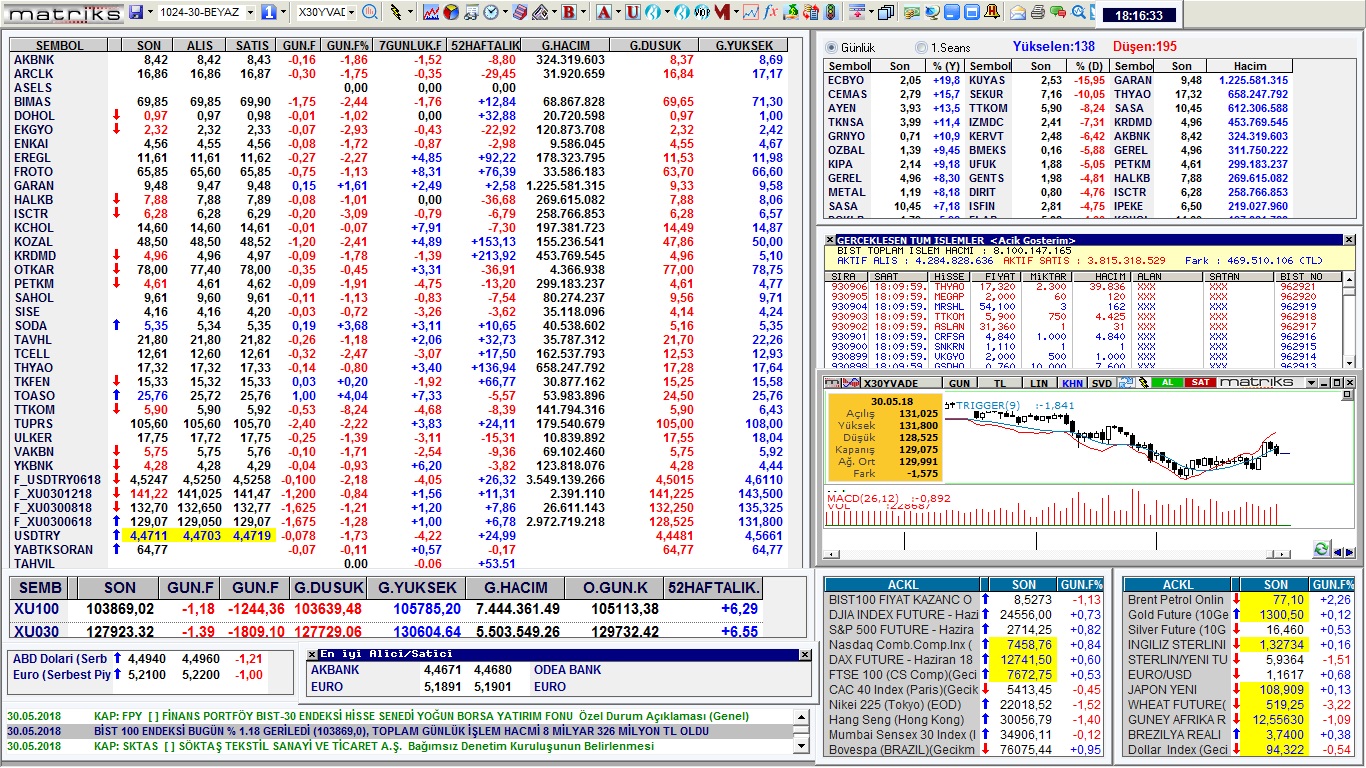Click the magnifier symbol search icon
The height and width of the screenshot is (768, 1366).
pyautogui.click(x=369, y=12)
